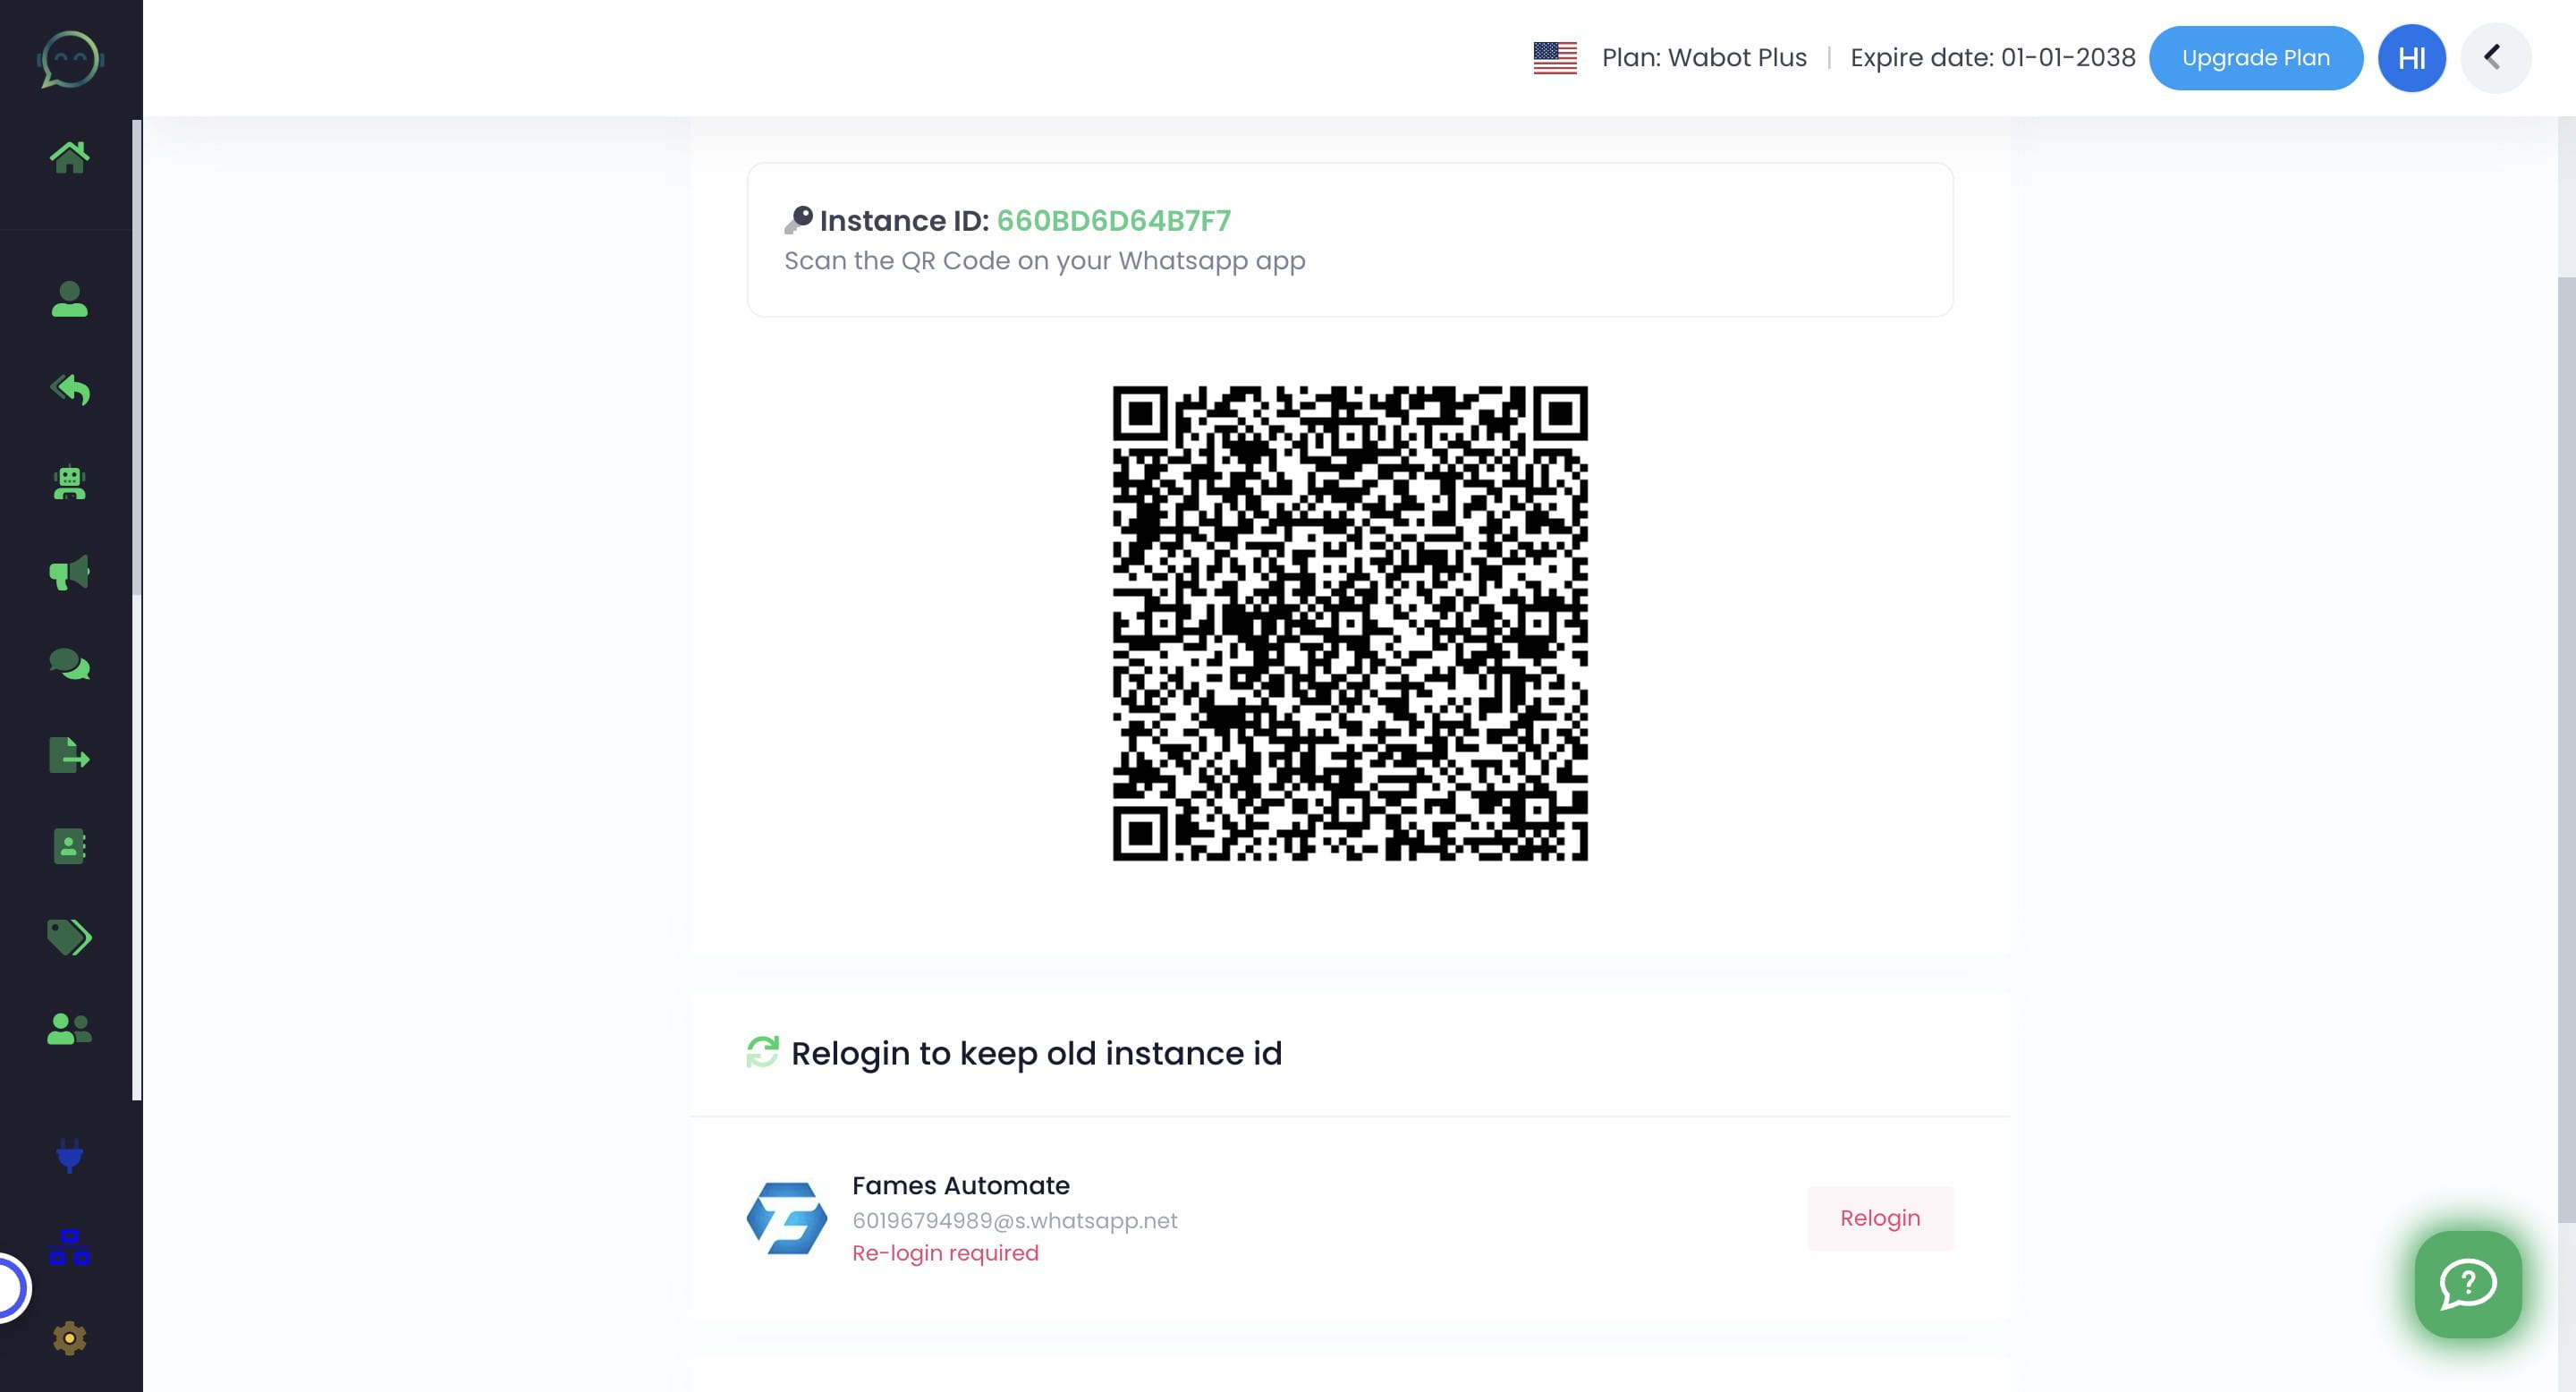Open the broadcast megaphone icon
This screenshot has width=2576, height=1392.
point(69,571)
